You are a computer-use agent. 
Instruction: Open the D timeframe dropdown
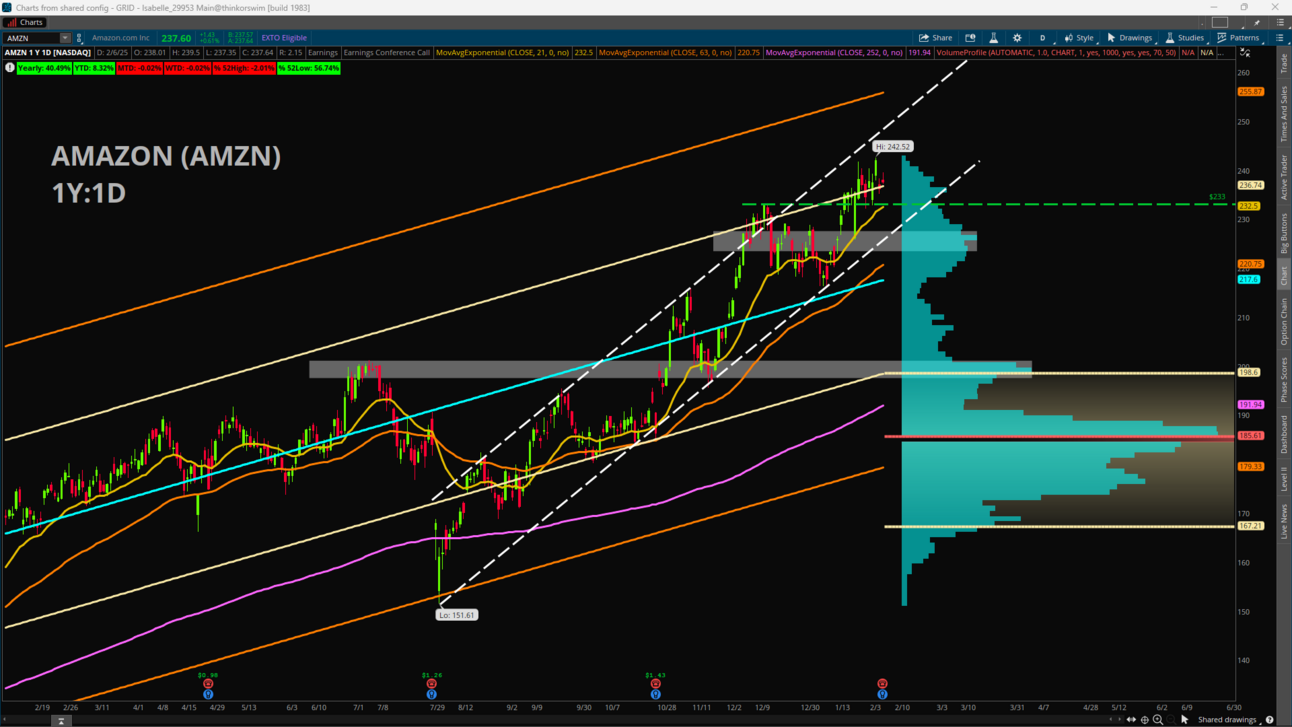[x=1042, y=38]
